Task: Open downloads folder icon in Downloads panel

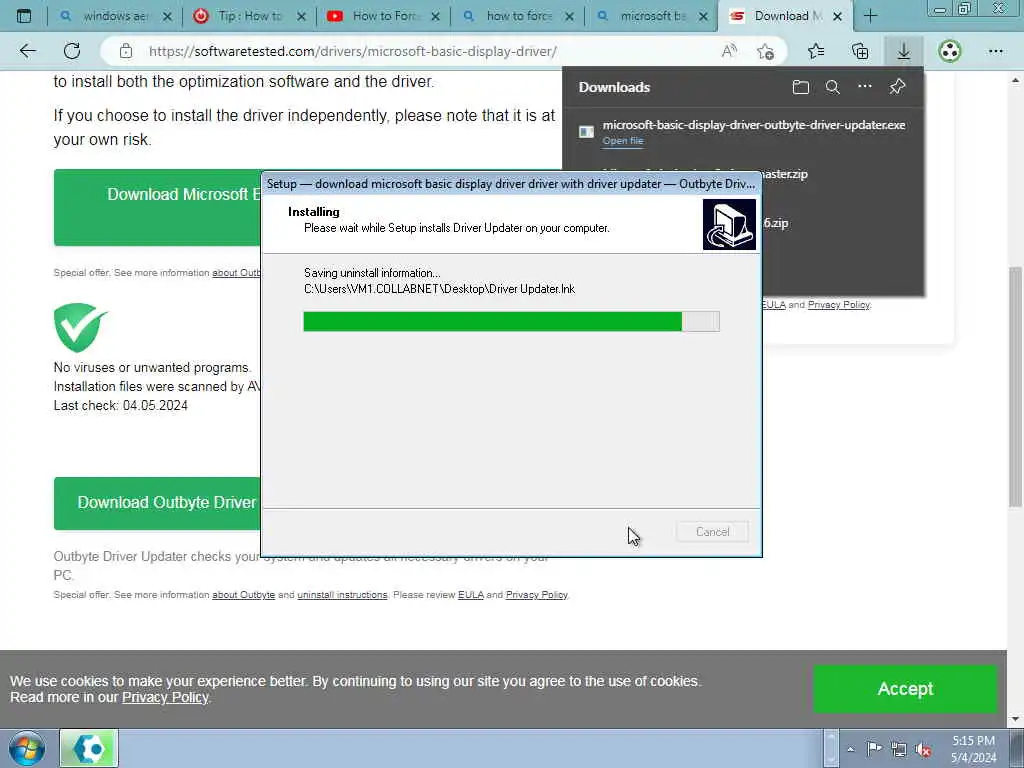Action: click(x=801, y=87)
